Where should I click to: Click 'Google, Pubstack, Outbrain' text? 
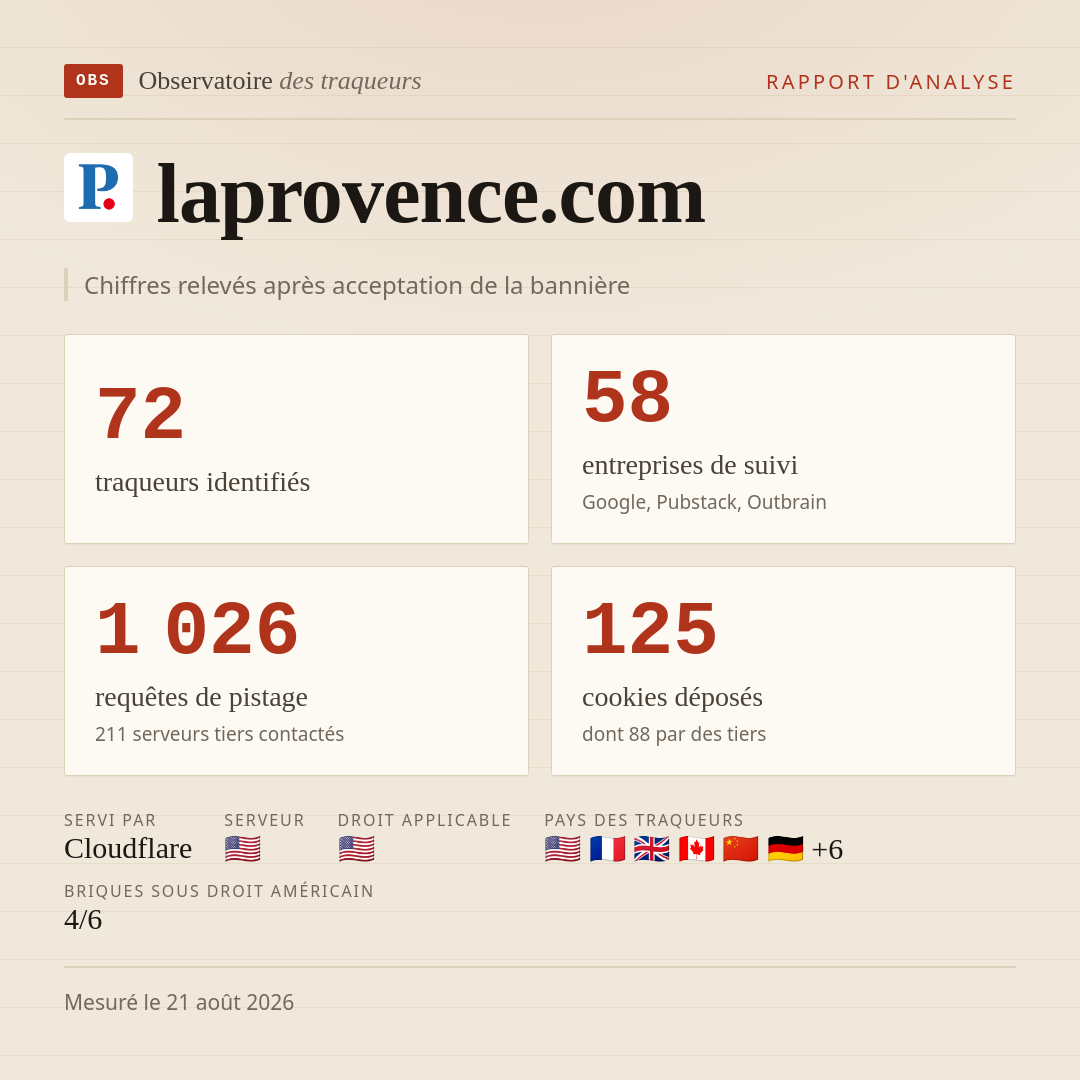704,502
